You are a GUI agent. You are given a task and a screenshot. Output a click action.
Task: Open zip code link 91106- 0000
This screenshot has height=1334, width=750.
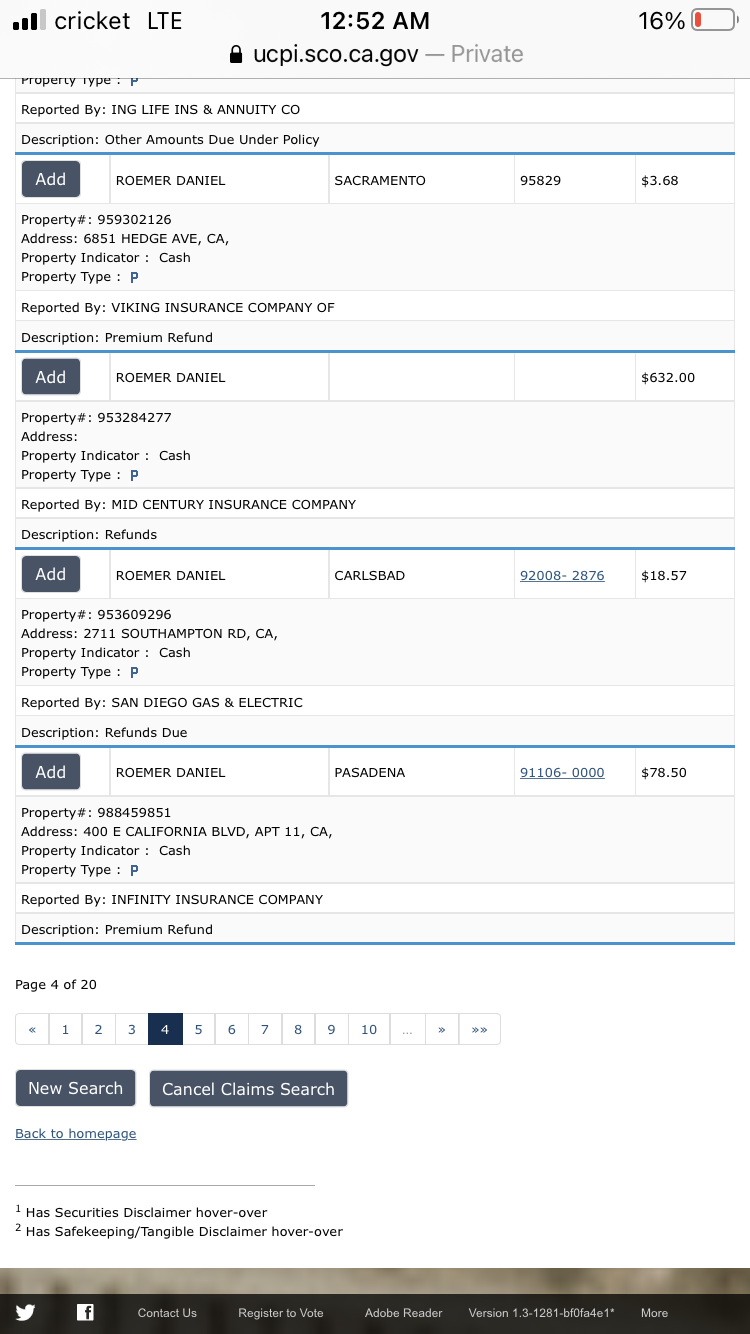(x=562, y=772)
